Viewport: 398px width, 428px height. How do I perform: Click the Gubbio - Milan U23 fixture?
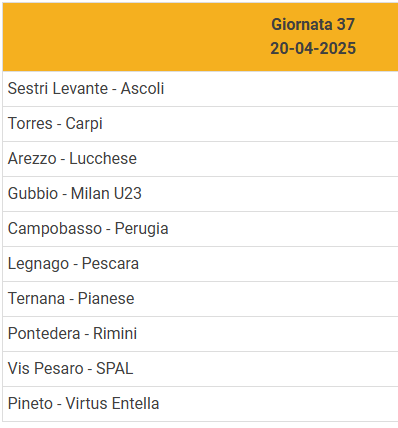(200, 194)
